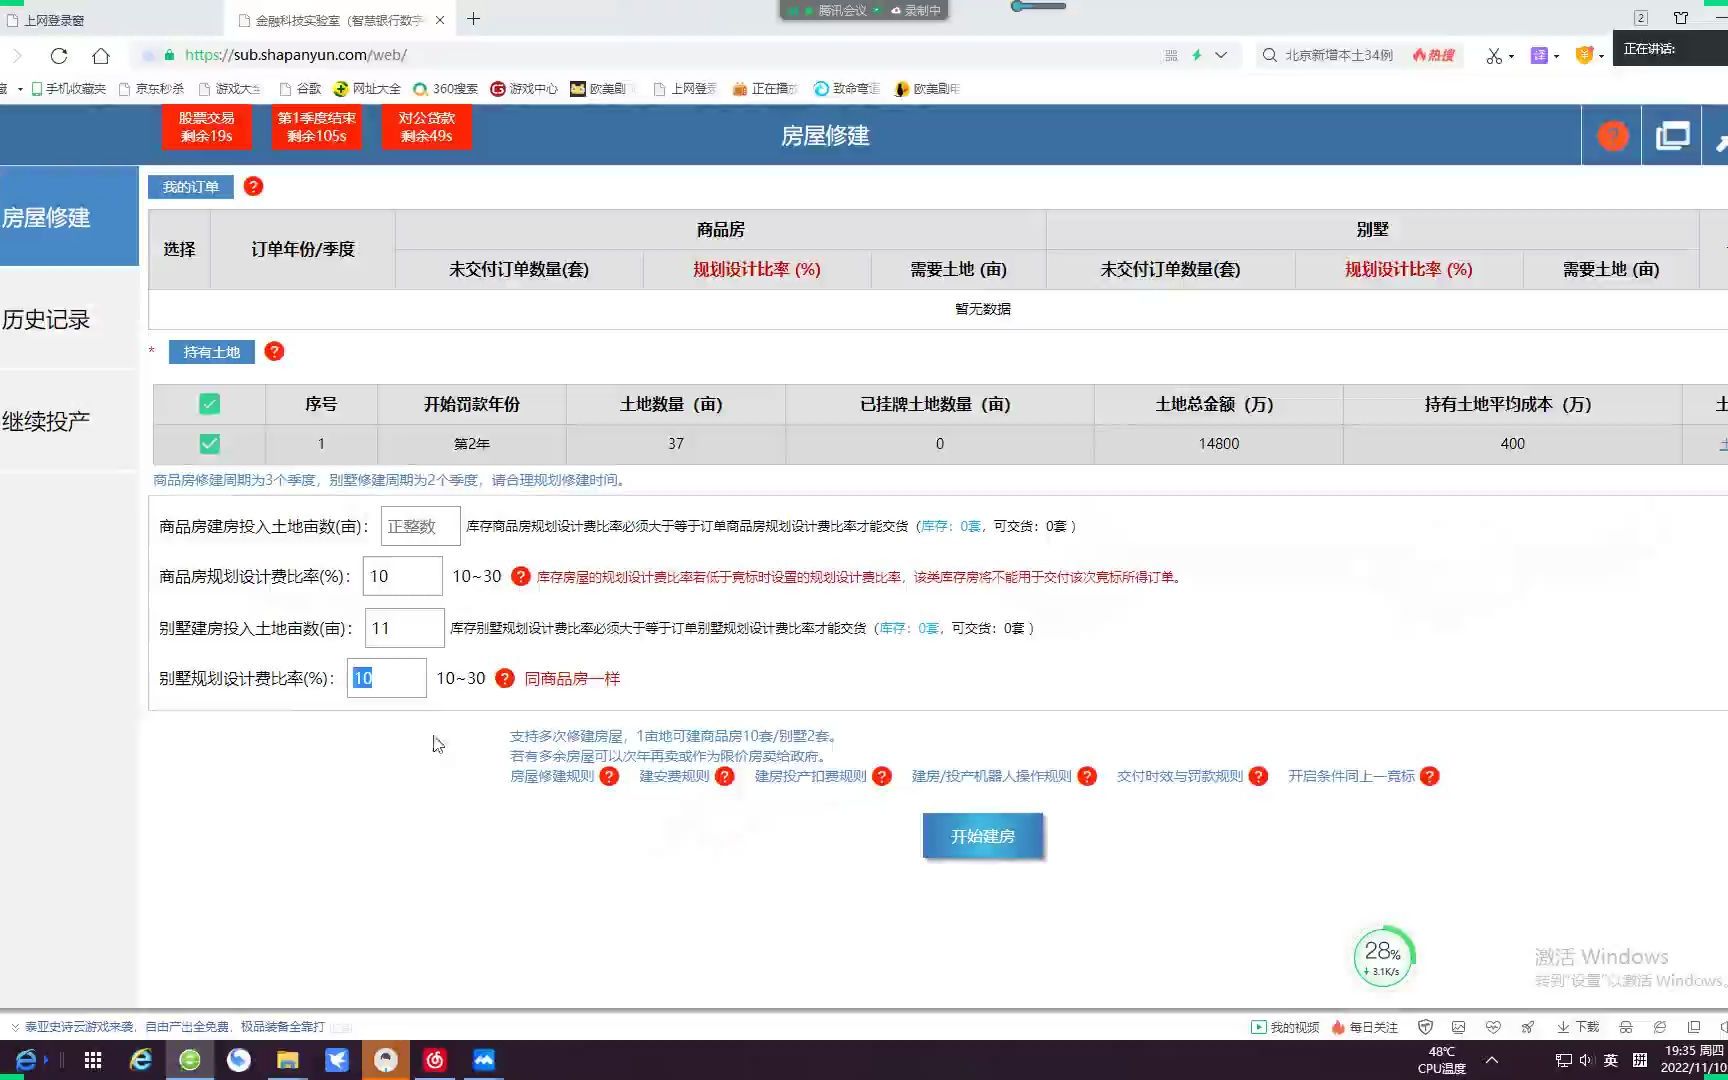Open the 360 browser green taskbar icon
The width and height of the screenshot is (1728, 1080).
click(x=190, y=1060)
